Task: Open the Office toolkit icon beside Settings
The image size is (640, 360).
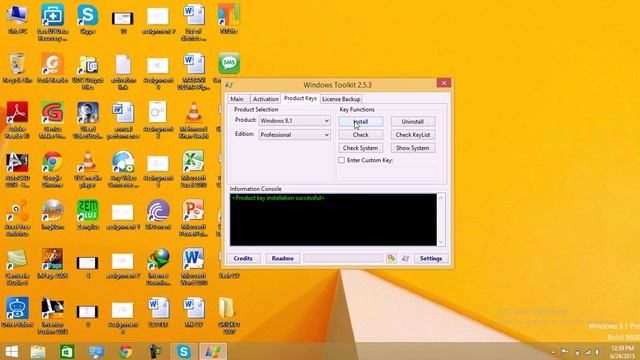Action: click(391, 258)
